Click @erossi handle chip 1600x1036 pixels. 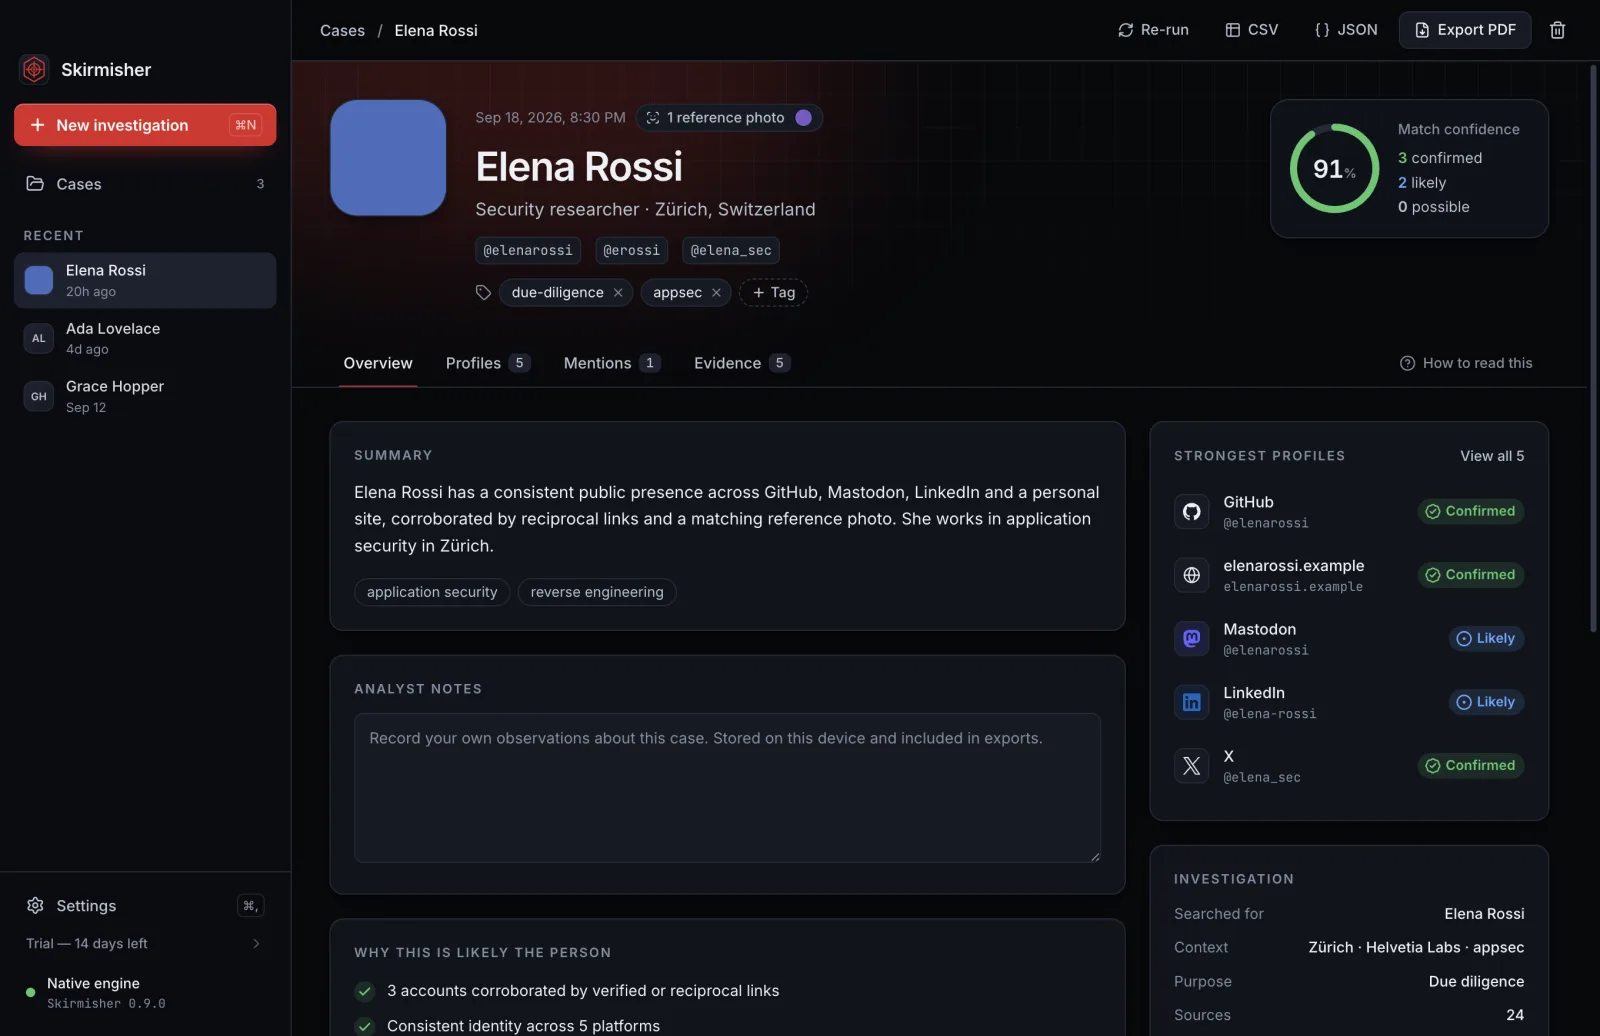631,250
